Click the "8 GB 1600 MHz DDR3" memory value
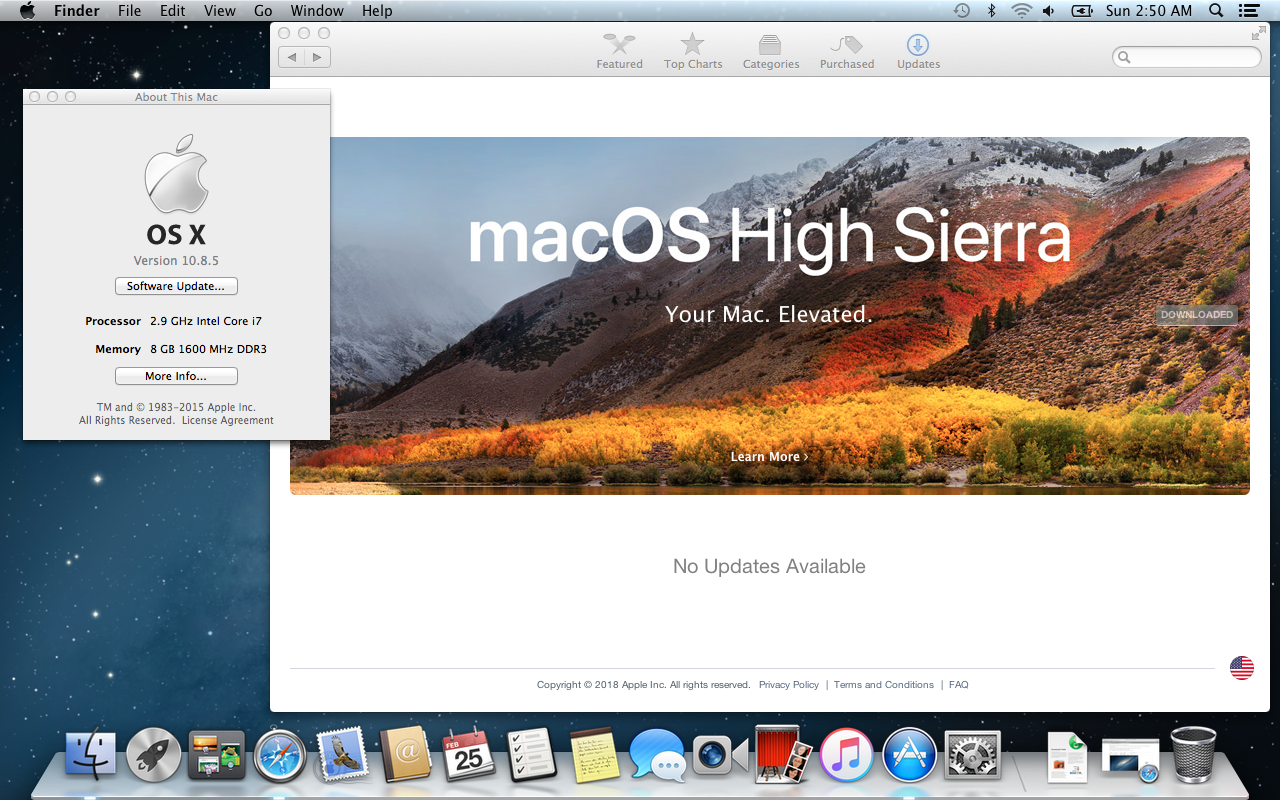 208,349
